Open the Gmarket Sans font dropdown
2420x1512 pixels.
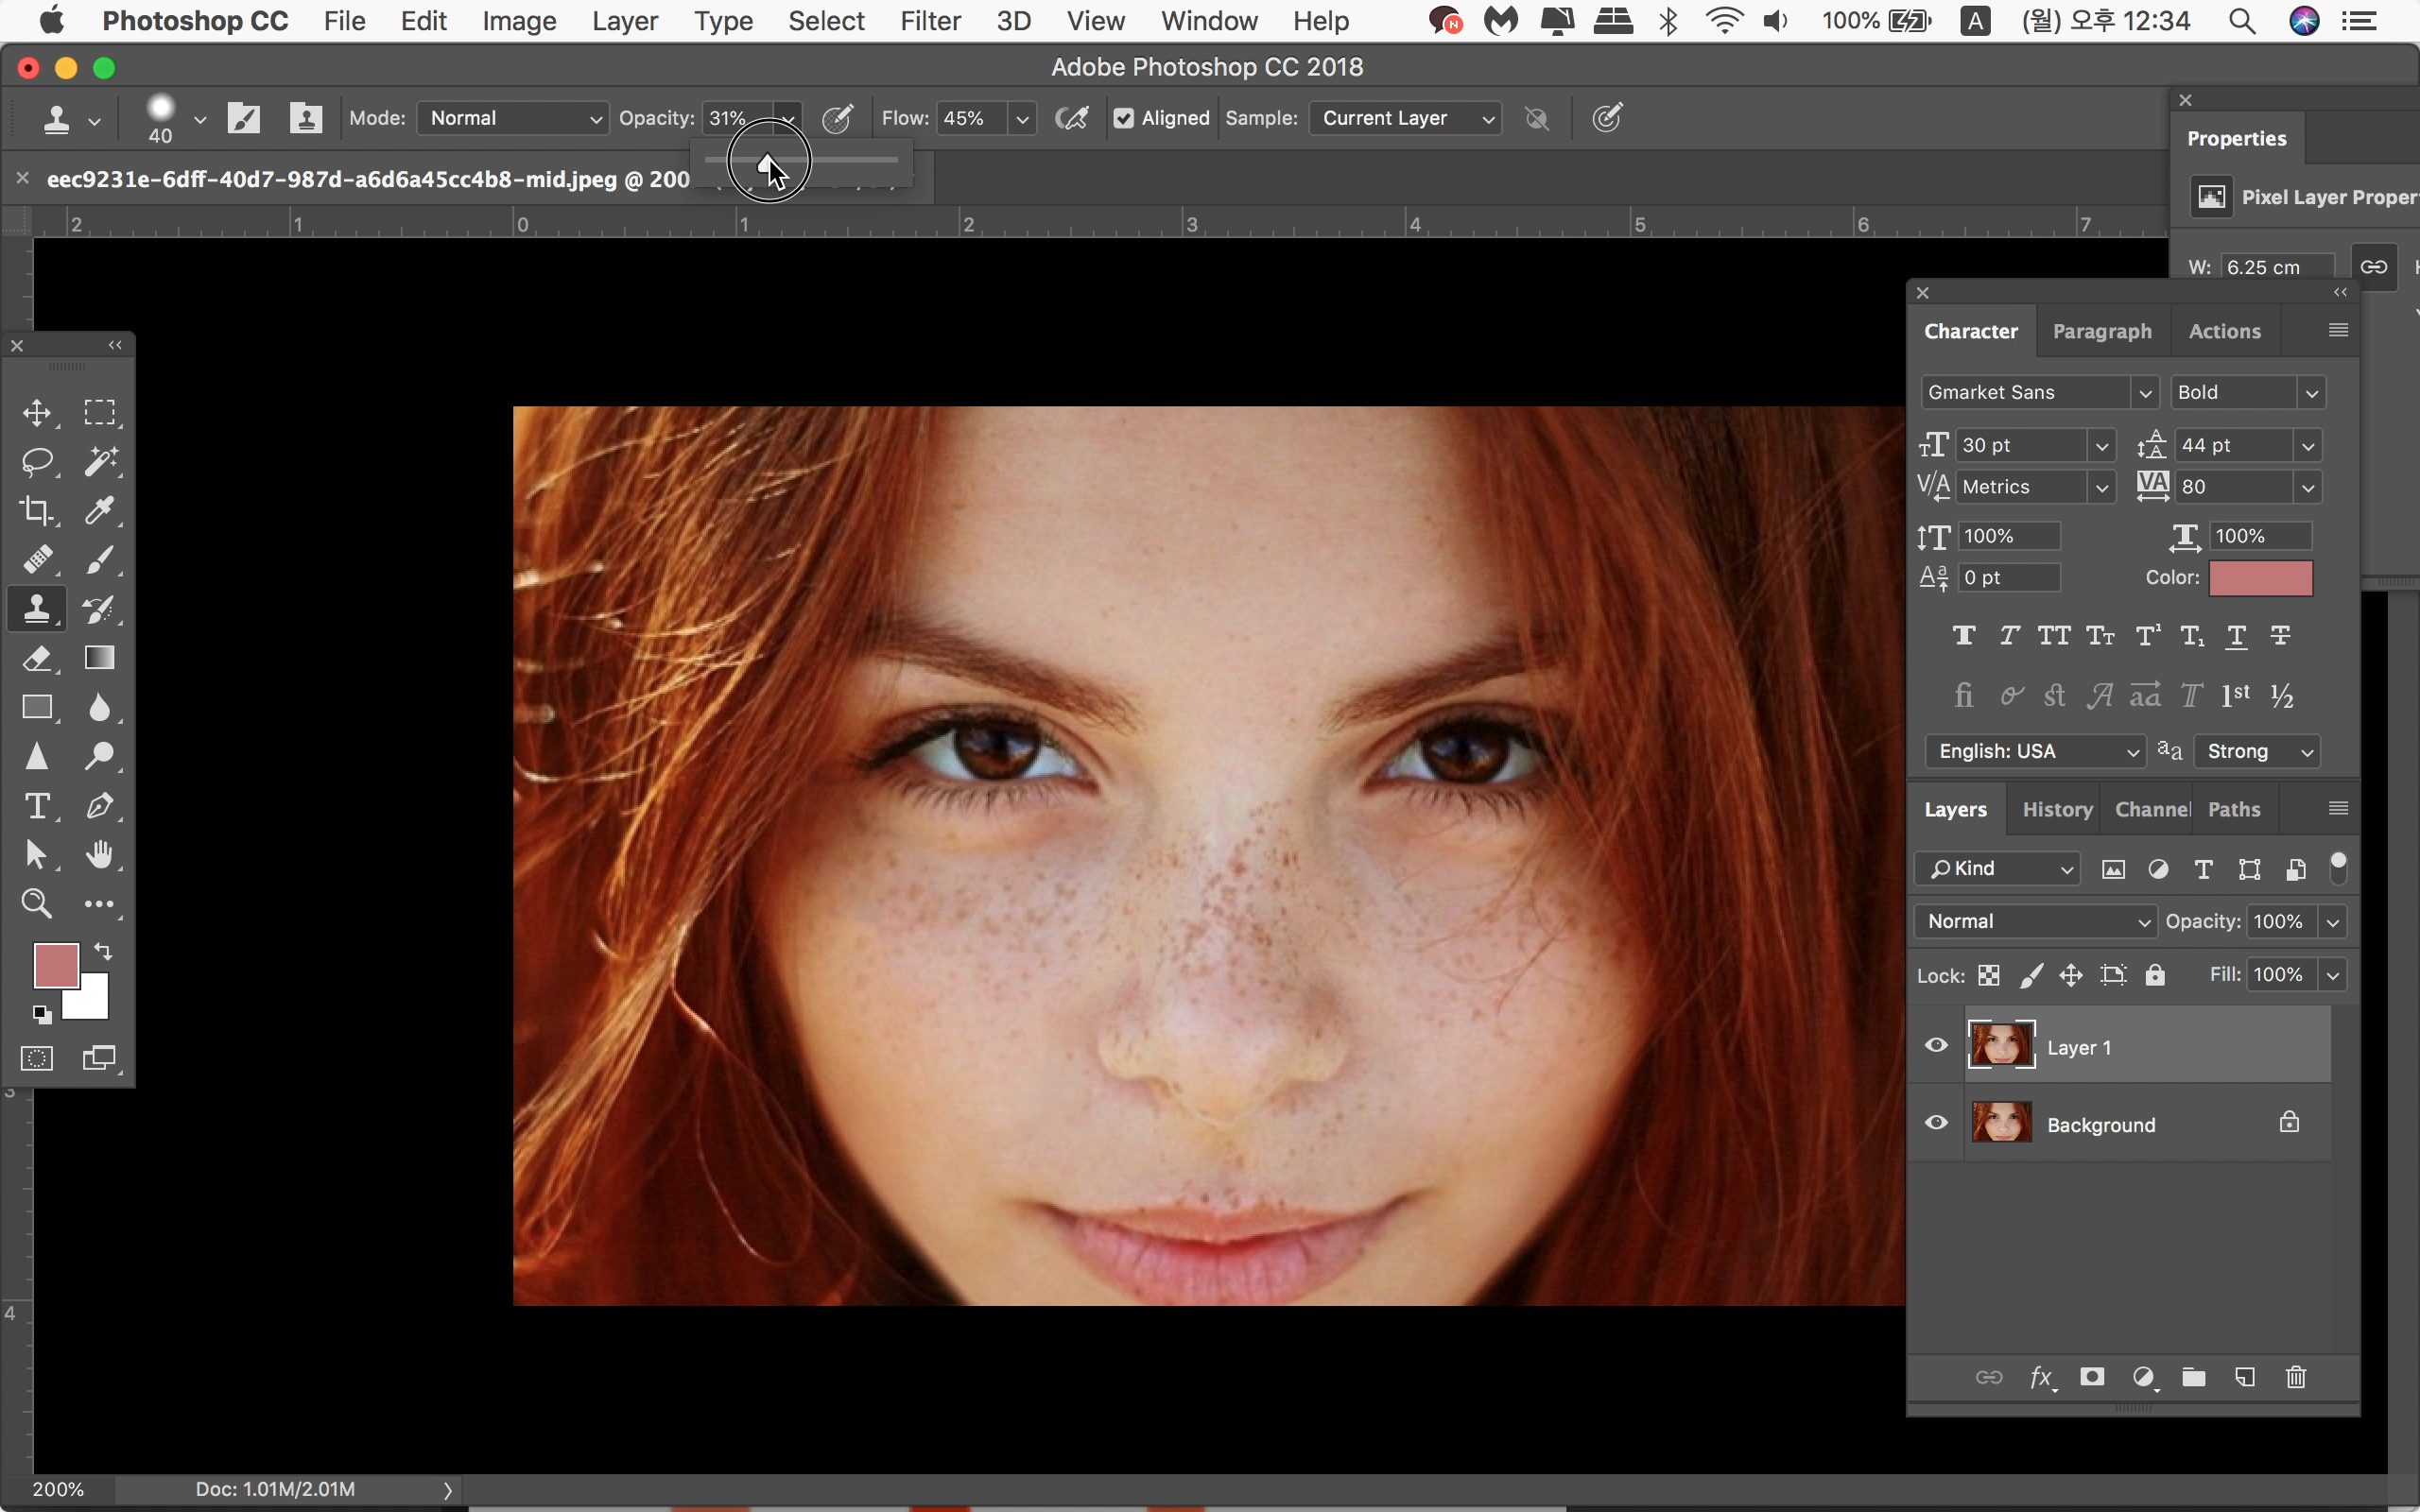[2038, 393]
